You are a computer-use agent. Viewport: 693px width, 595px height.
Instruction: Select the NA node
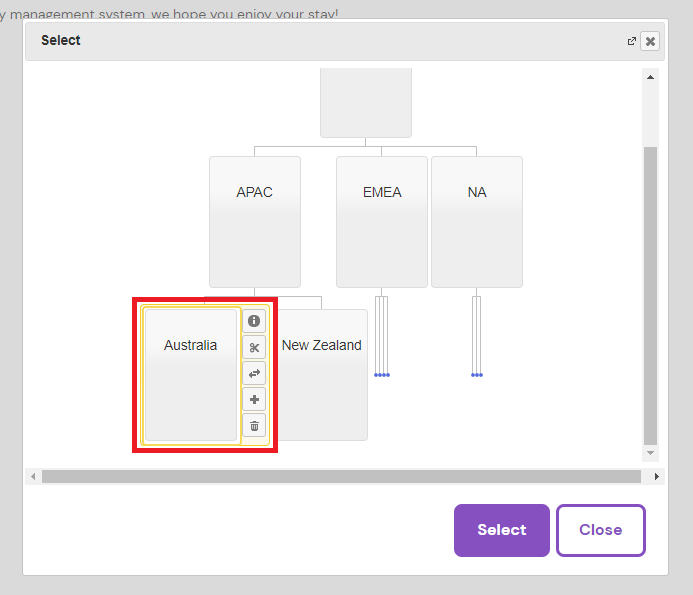click(476, 221)
